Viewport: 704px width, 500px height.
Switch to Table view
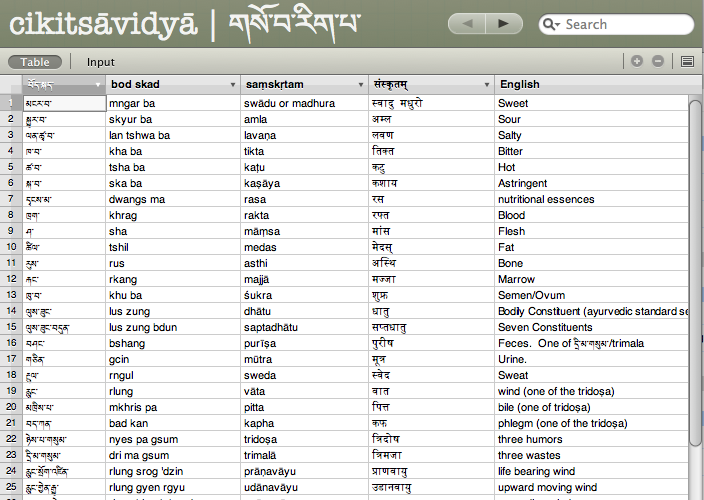(35, 62)
